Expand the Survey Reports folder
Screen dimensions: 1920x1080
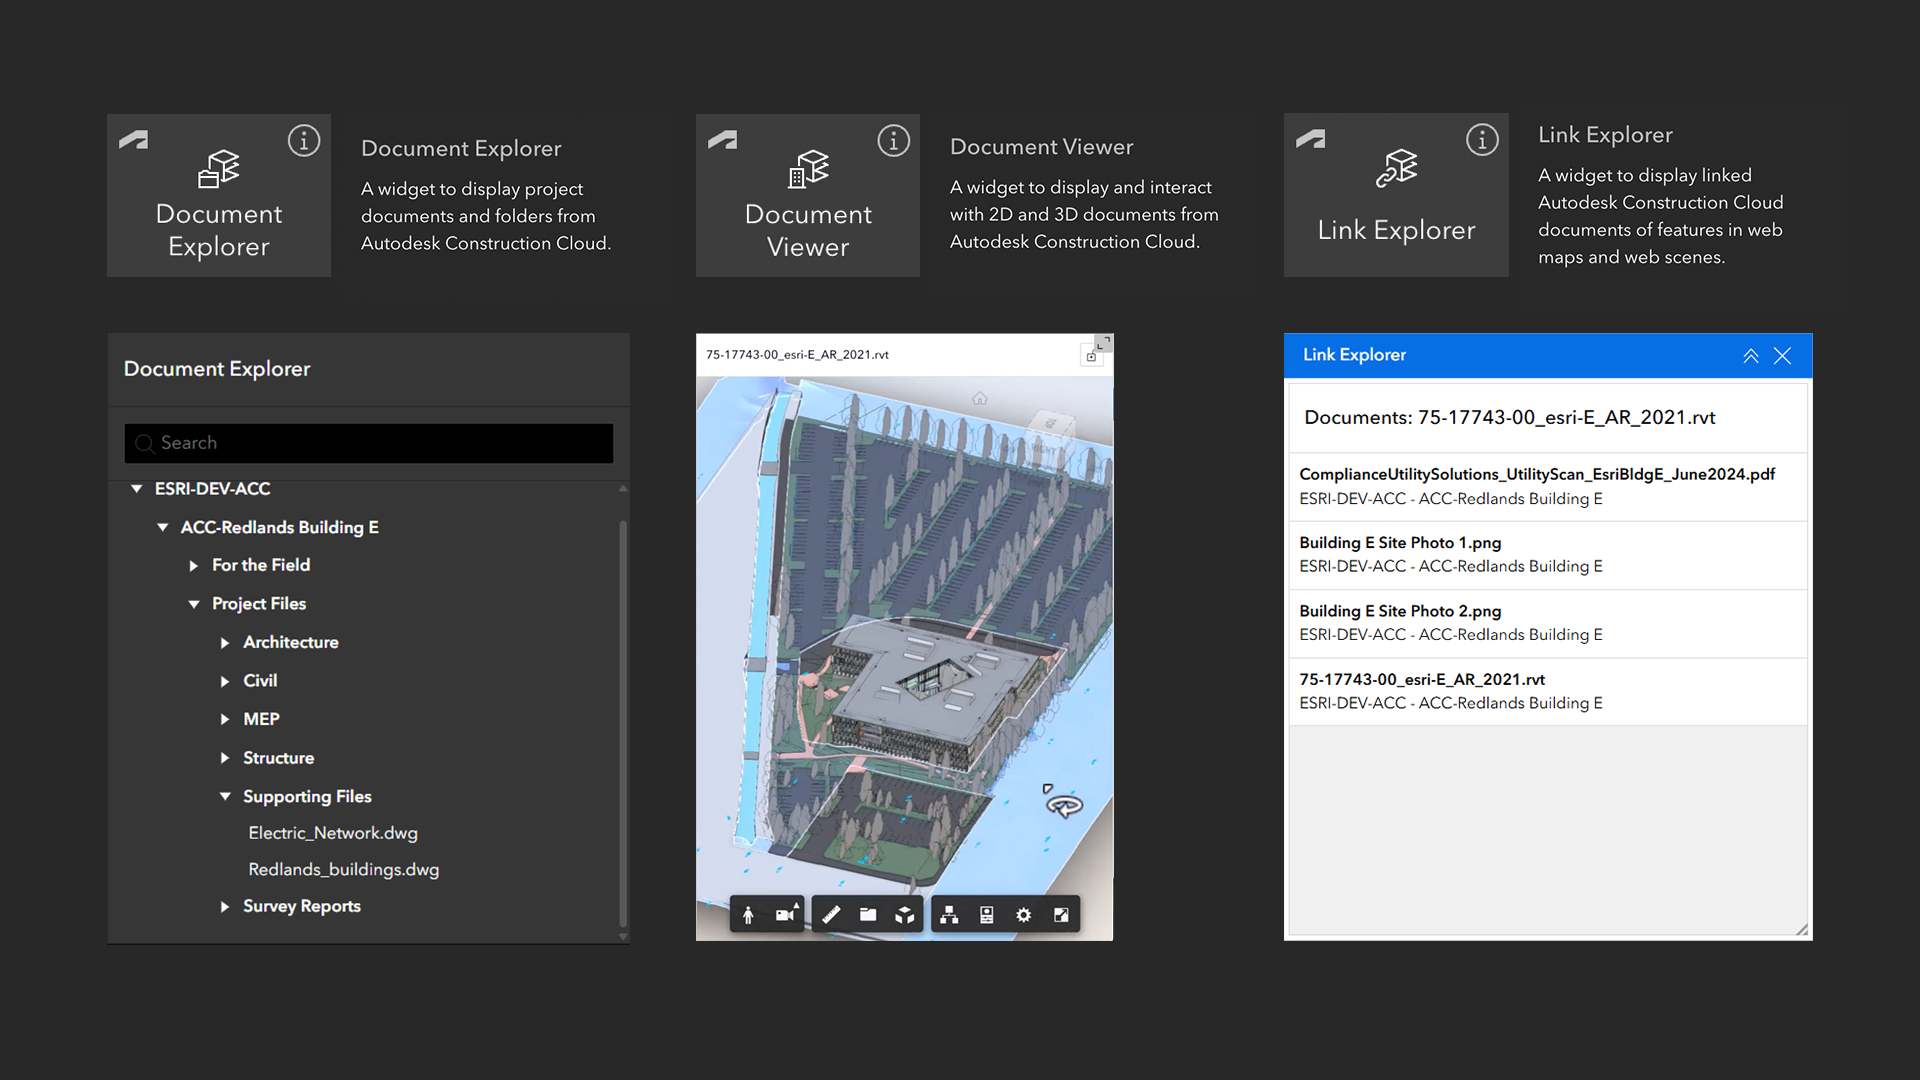224,907
